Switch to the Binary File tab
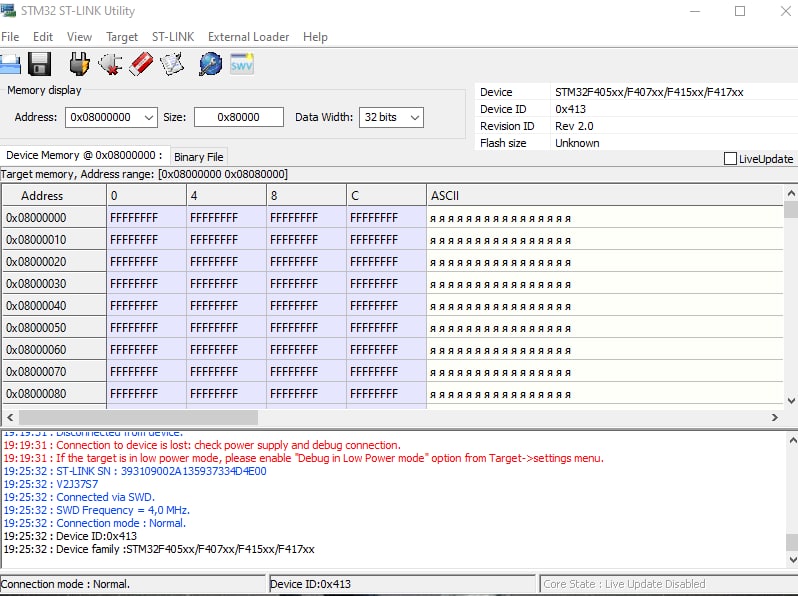The width and height of the screenshot is (798, 596). (x=198, y=157)
